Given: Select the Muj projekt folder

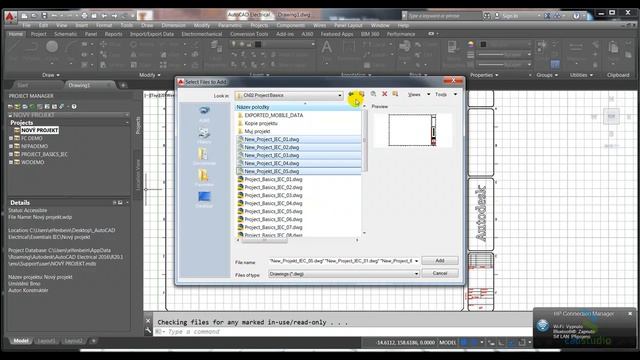Looking at the screenshot, I should (257, 131).
